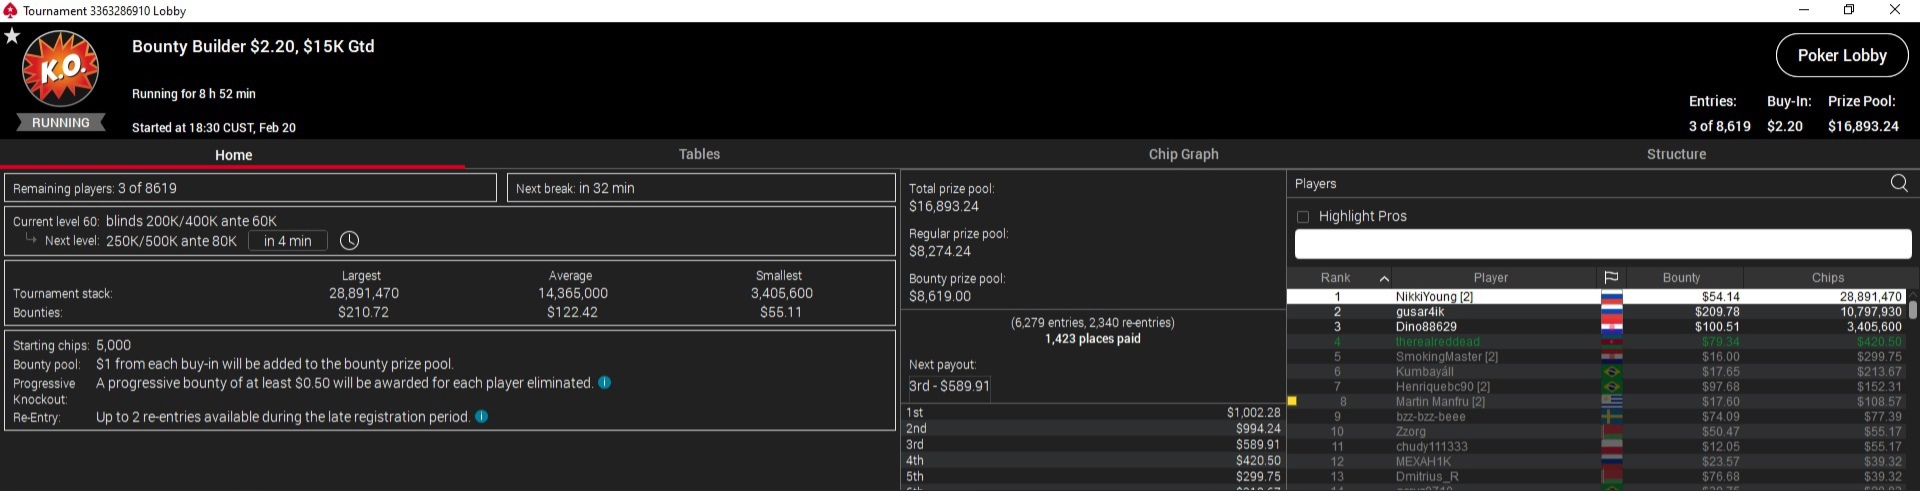Show re-entry info tooltip icon
Image resolution: width=1920 pixels, height=491 pixels.
481,417
